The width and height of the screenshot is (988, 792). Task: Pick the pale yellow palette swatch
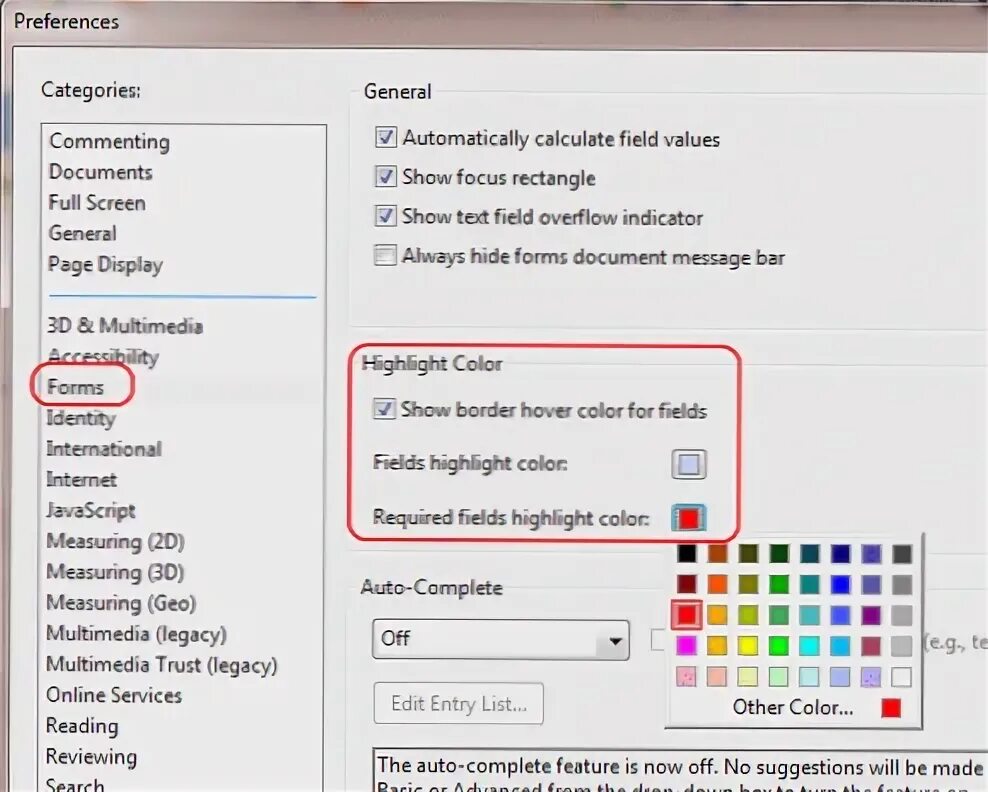748,677
